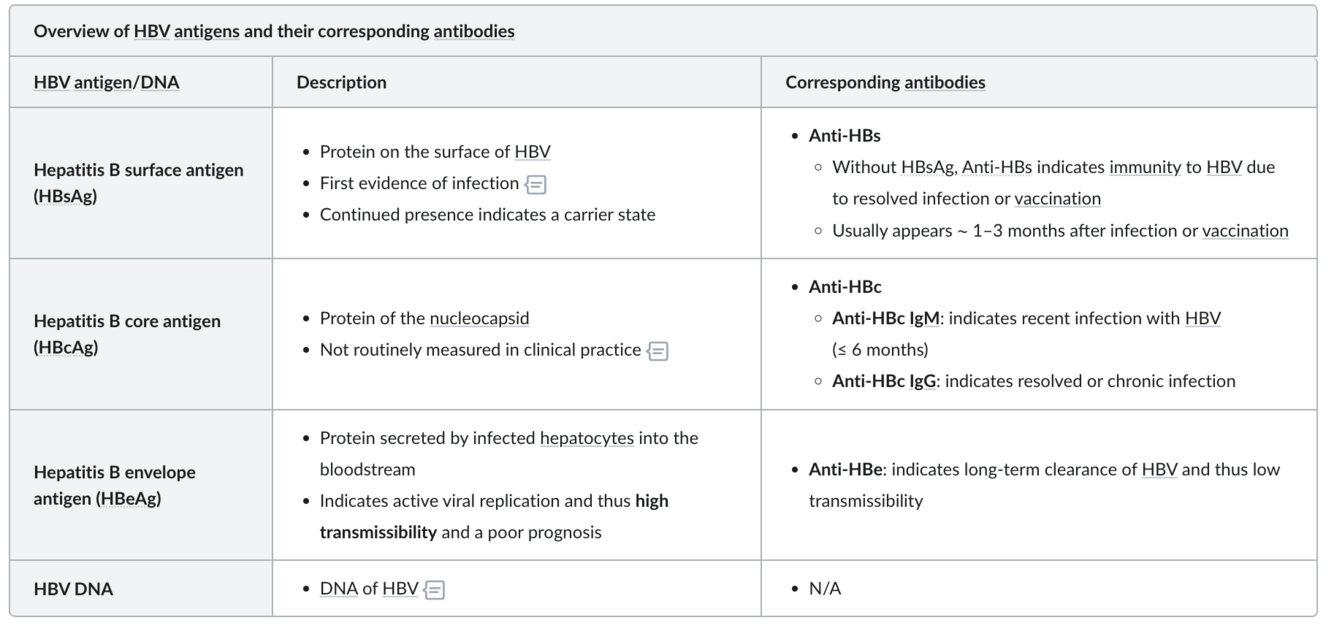Click 'HBeAg' under Hepatitis B envelope antigen
Viewport: 1334px width, 631px height.
coord(128,500)
